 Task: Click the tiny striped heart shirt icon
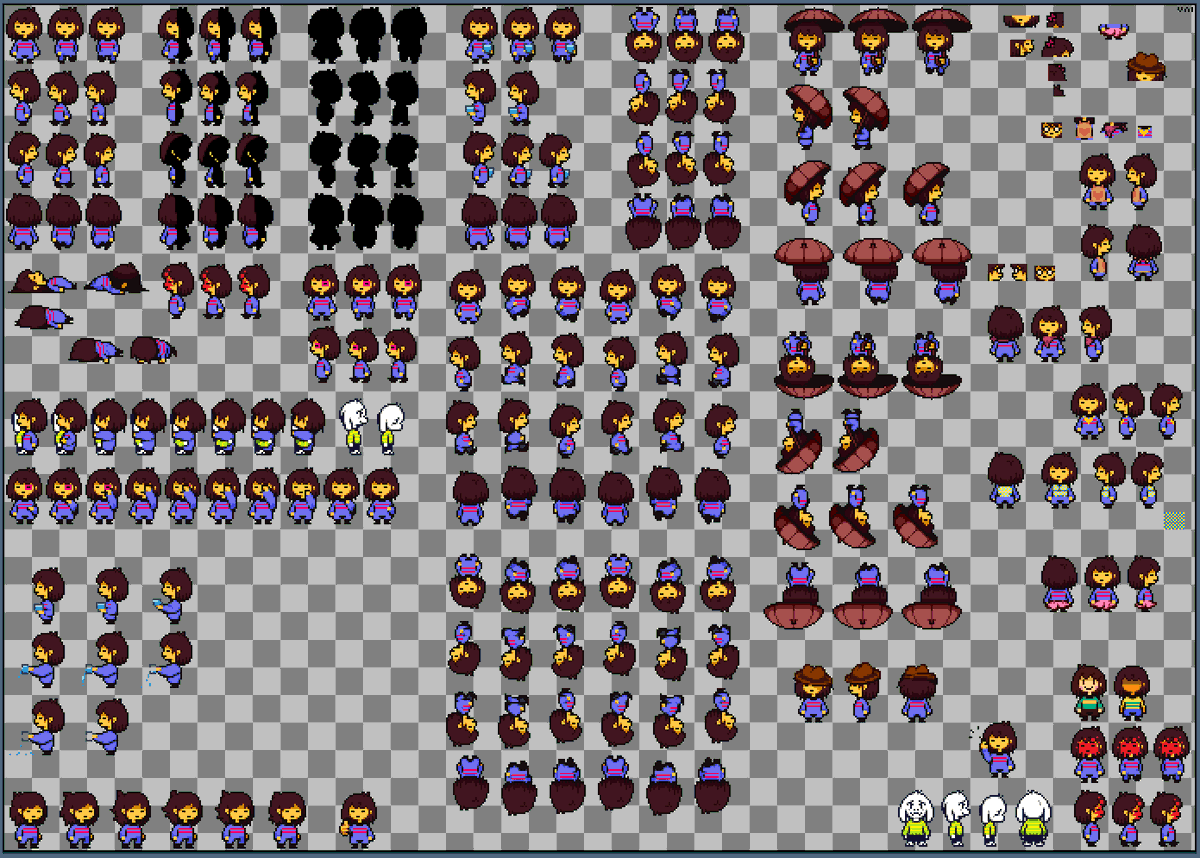(x=1143, y=130)
